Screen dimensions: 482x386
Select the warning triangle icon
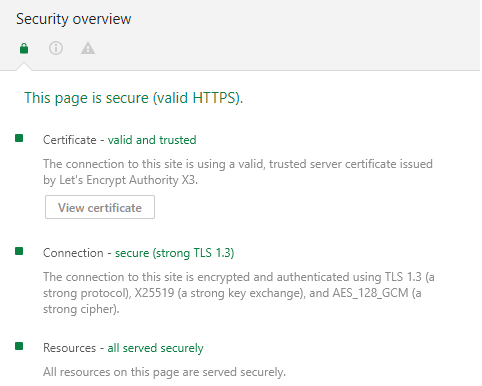pyautogui.click(x=88, y=48)
